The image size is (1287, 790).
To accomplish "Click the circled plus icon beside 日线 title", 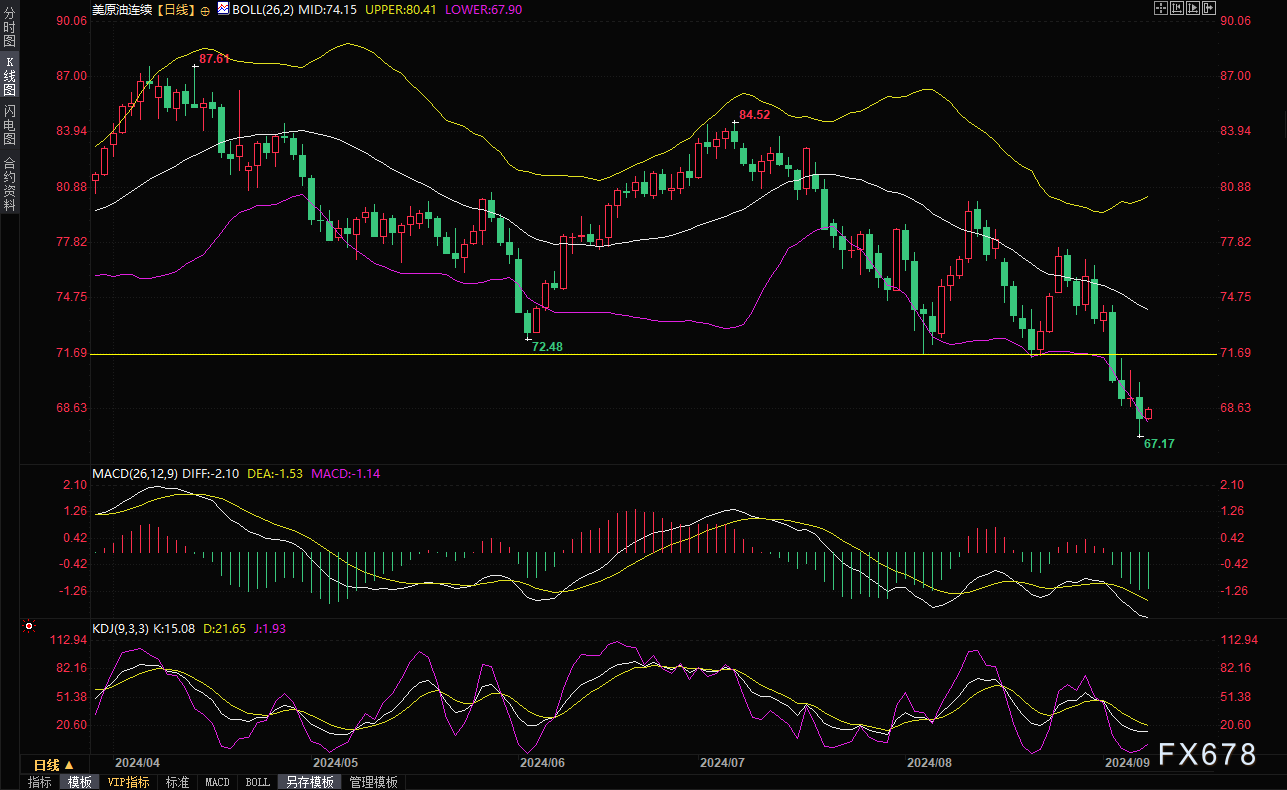I will click(206, 10).
